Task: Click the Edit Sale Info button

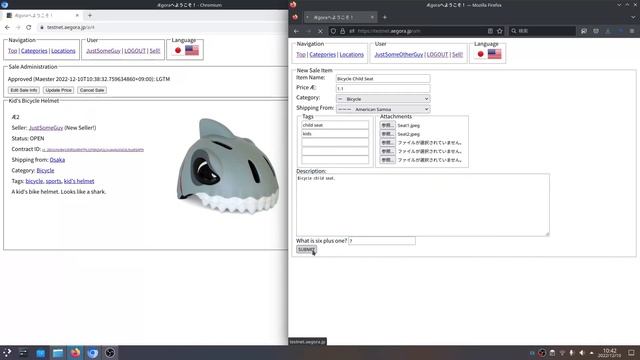Action: point(24,90)
